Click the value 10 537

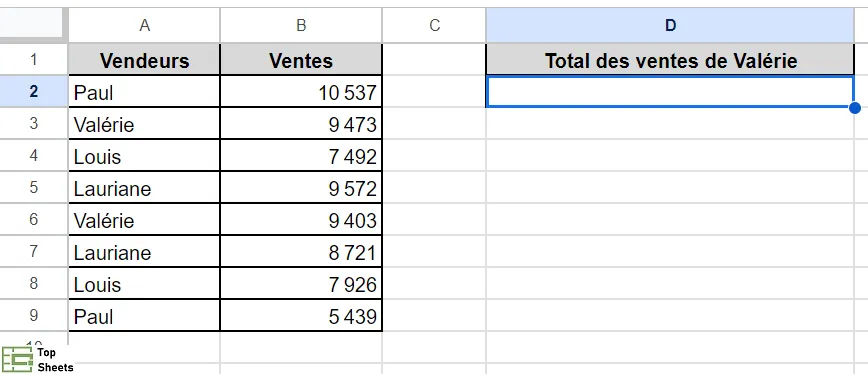tap(301, 92)
